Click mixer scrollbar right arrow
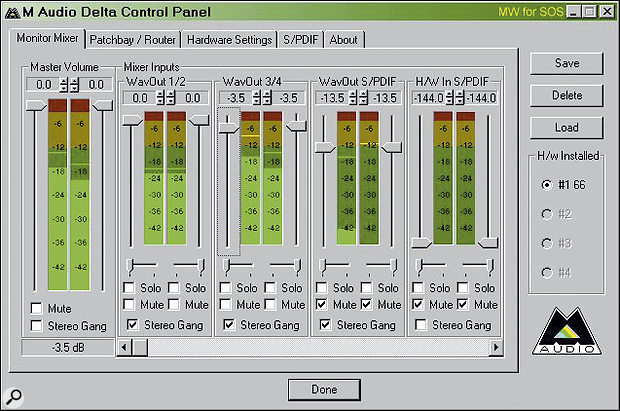 click(496, 347)
